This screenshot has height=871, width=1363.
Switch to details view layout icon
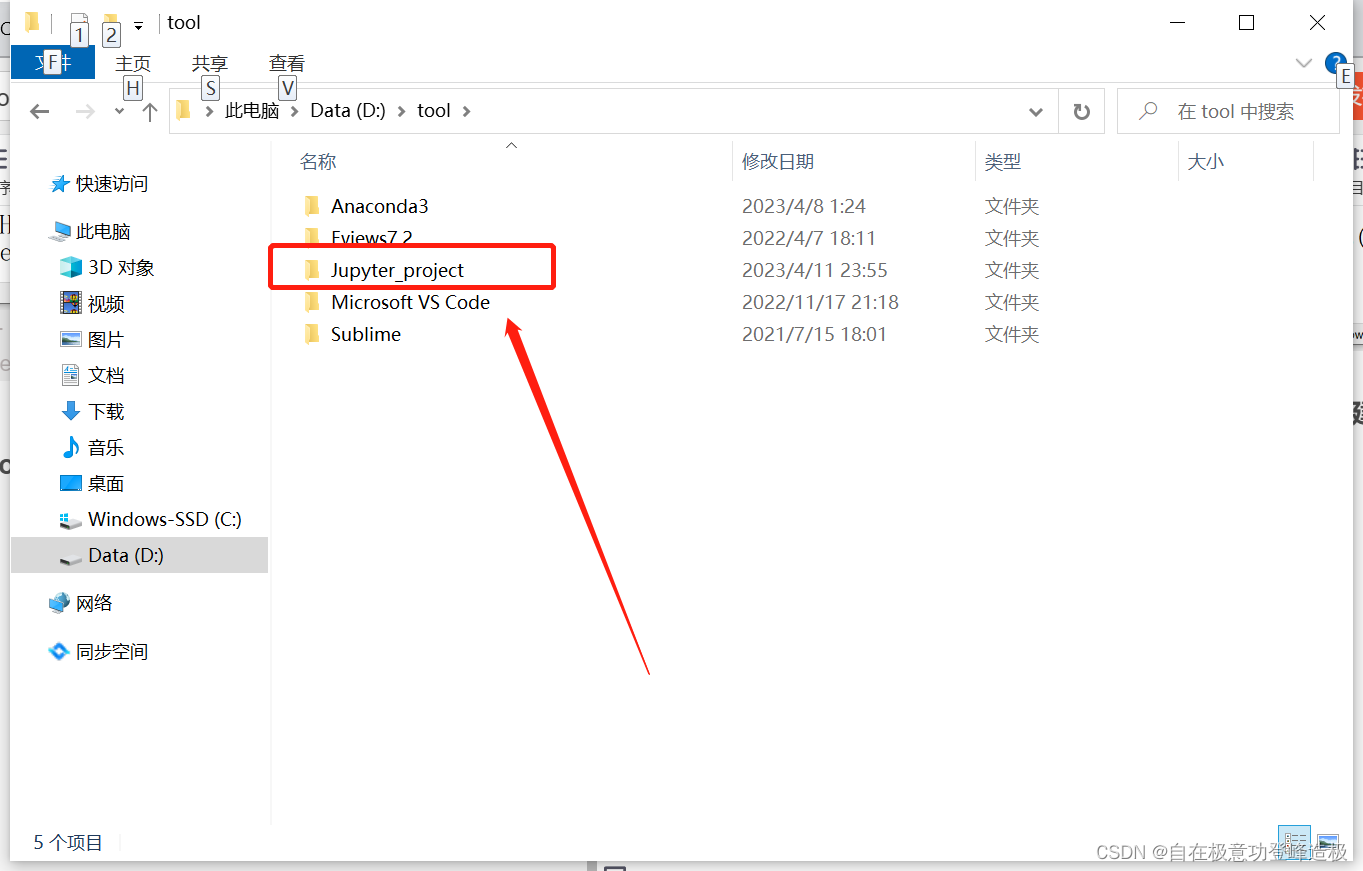(x=1296, y=842)
